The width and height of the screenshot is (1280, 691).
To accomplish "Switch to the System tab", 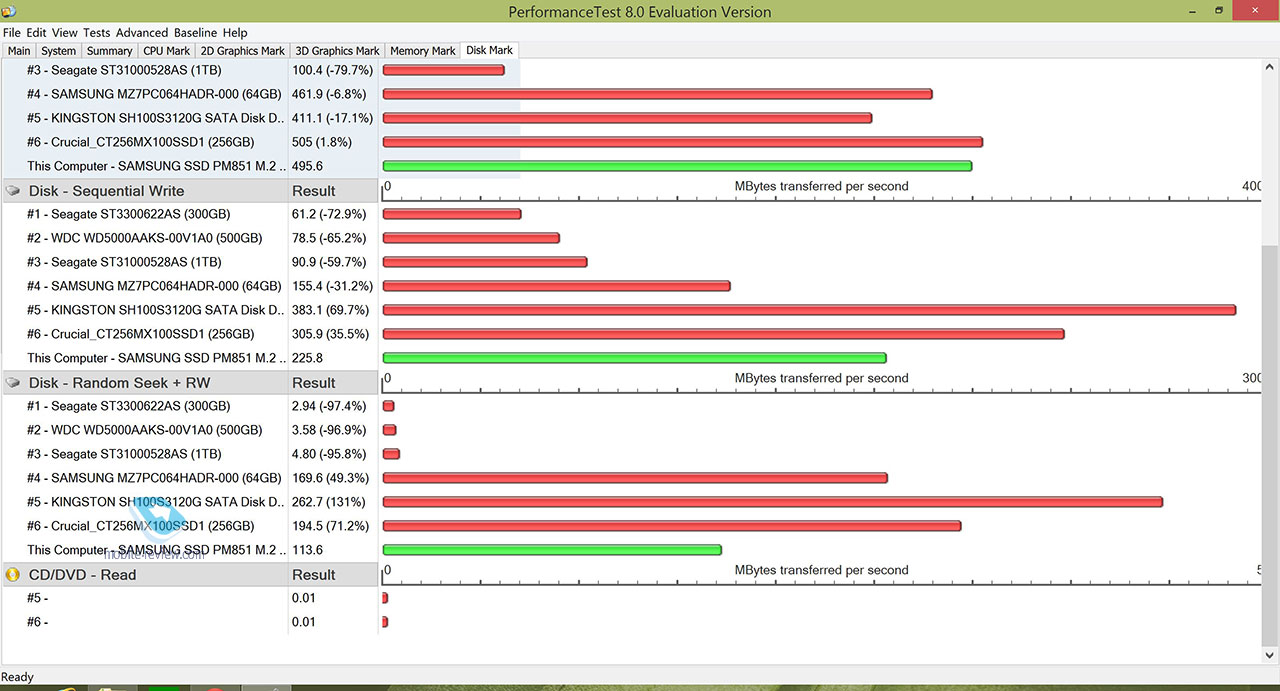I will coord(58,51).
